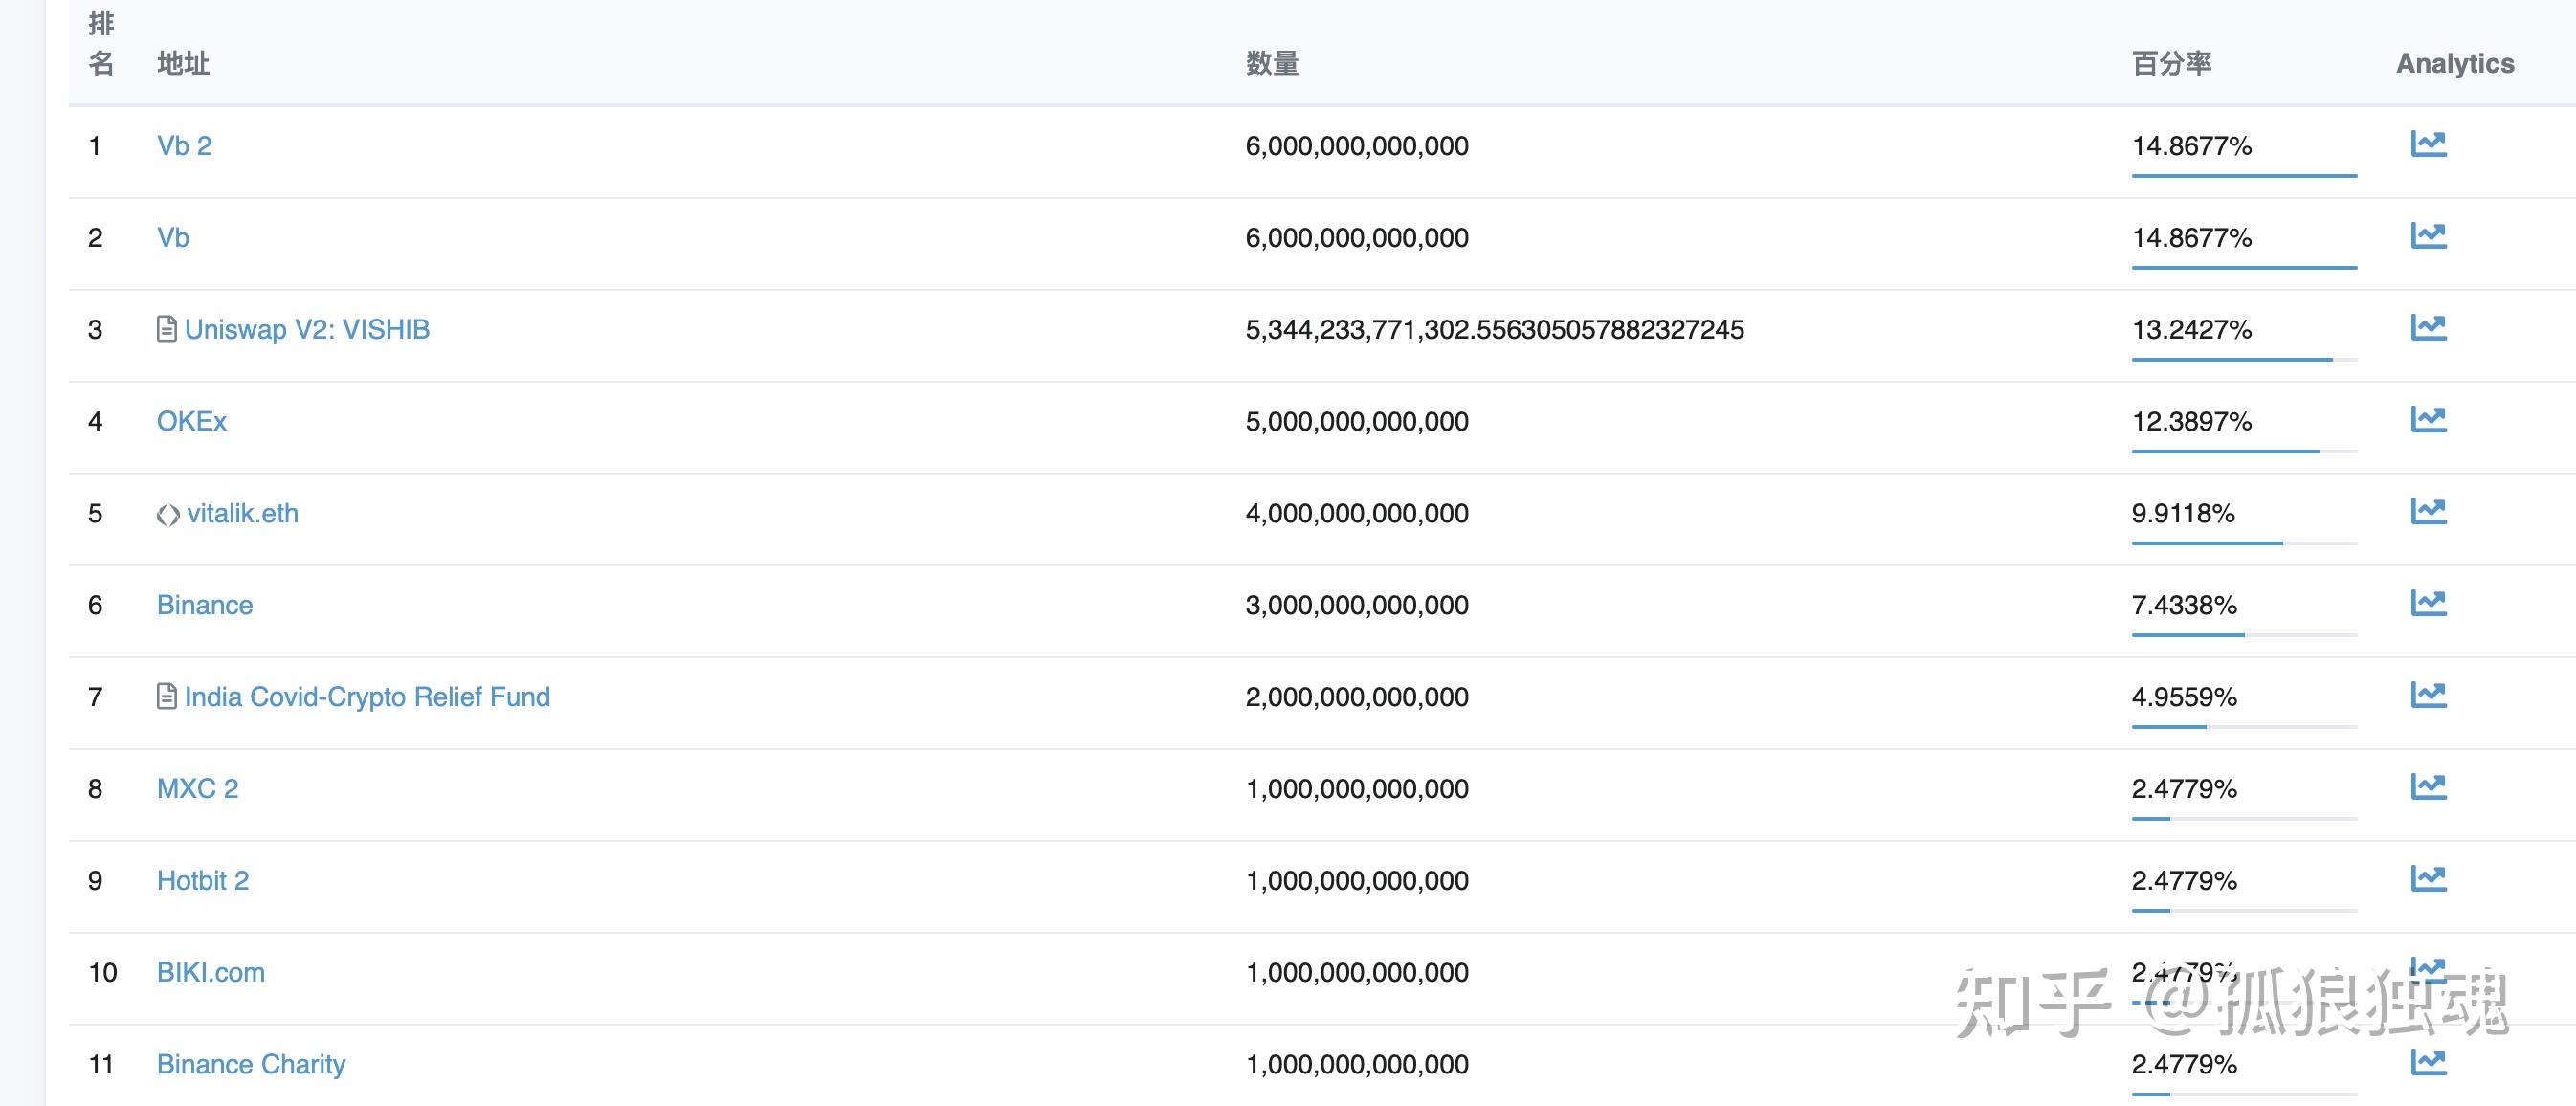Click the 百分率 column header

pyautogui.click(x=2172, y=63)
